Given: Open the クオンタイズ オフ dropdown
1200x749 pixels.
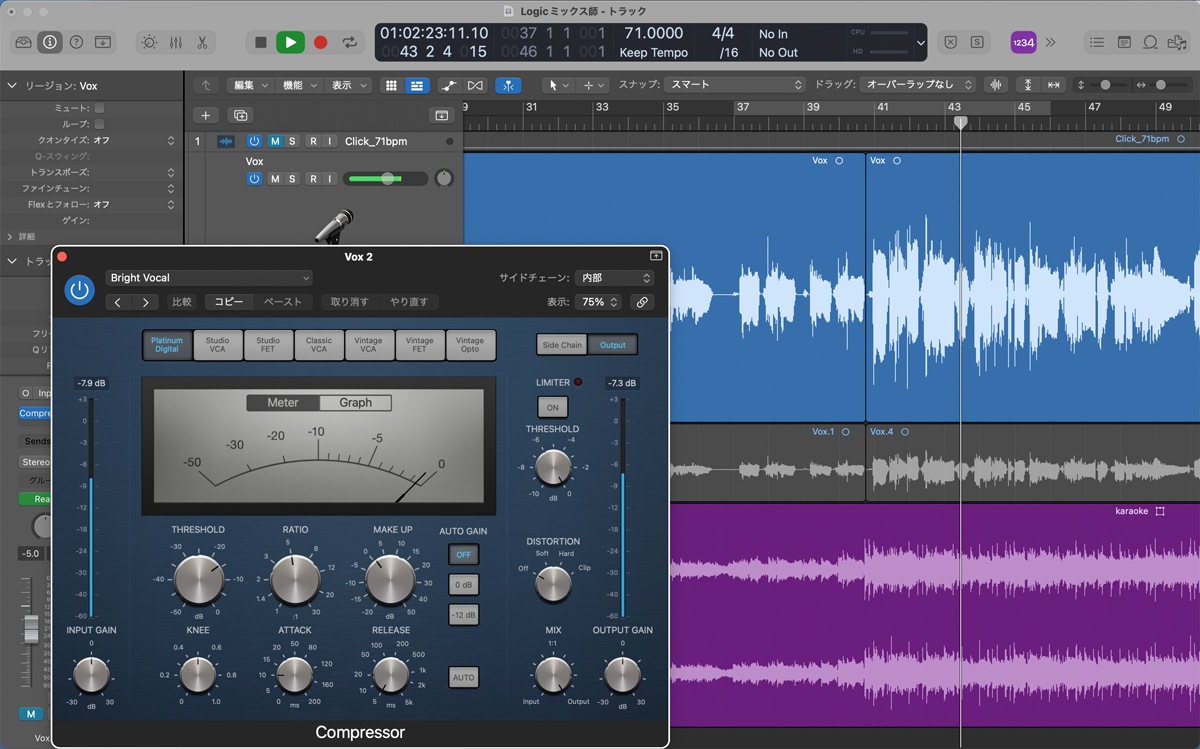Looking at the screenshot, I should 134,140.
